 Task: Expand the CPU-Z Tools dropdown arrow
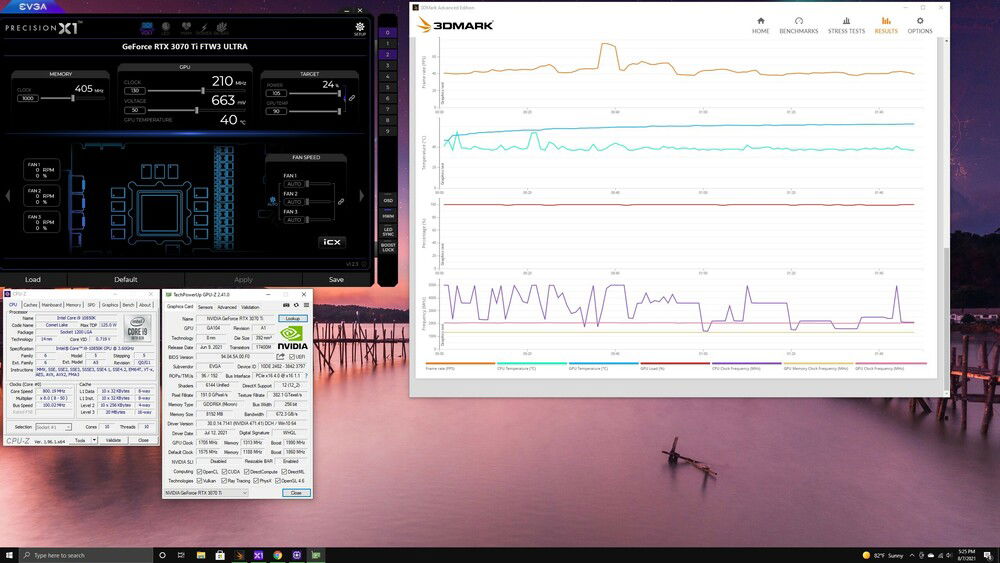[x=95, y=440]
